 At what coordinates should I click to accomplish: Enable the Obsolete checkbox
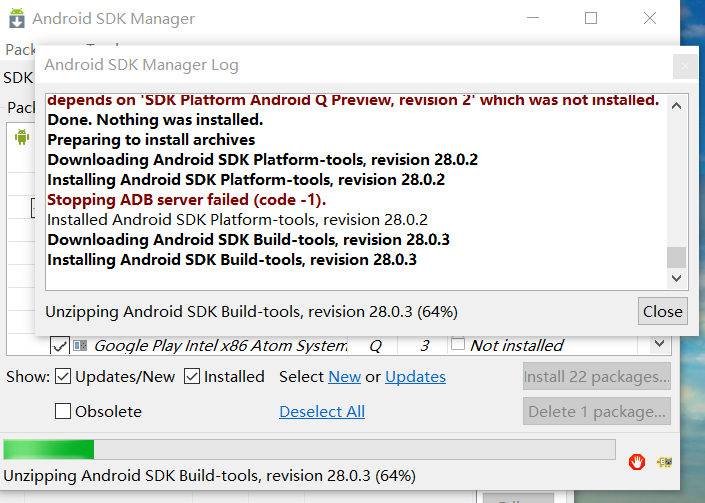pos(63,411)
